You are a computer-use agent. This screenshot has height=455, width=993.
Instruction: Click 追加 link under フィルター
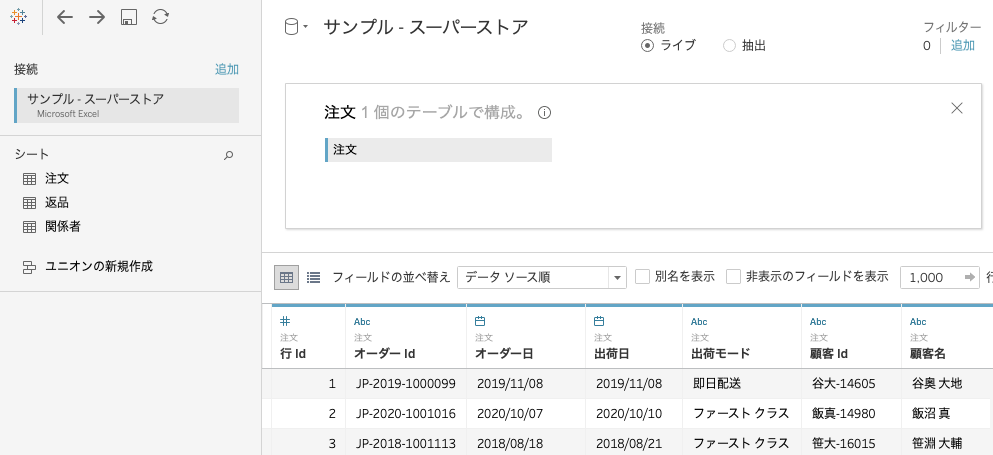963,46
